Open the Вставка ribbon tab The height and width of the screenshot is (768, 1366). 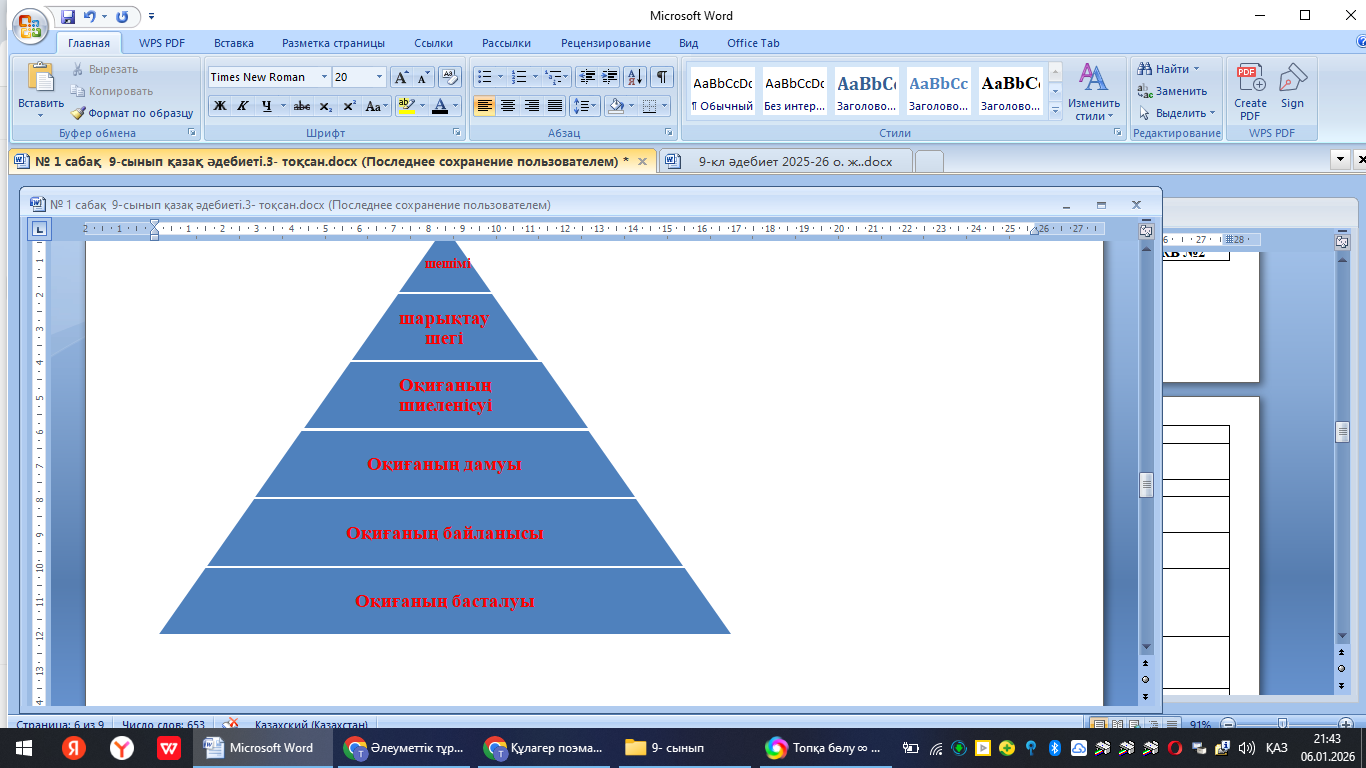click(233, 43)
